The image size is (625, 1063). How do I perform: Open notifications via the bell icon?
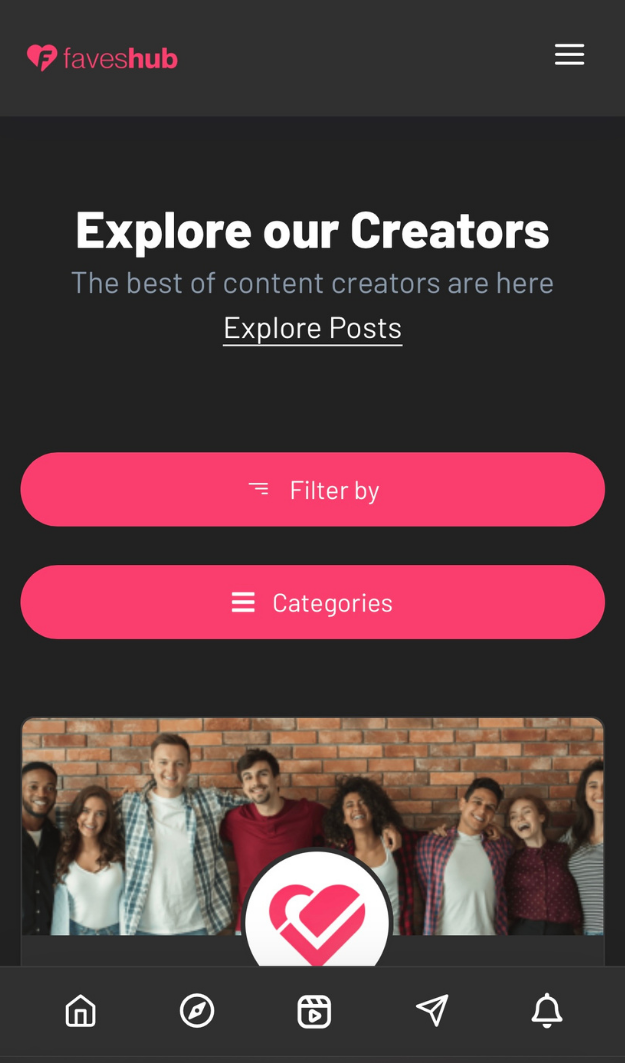546,1011
